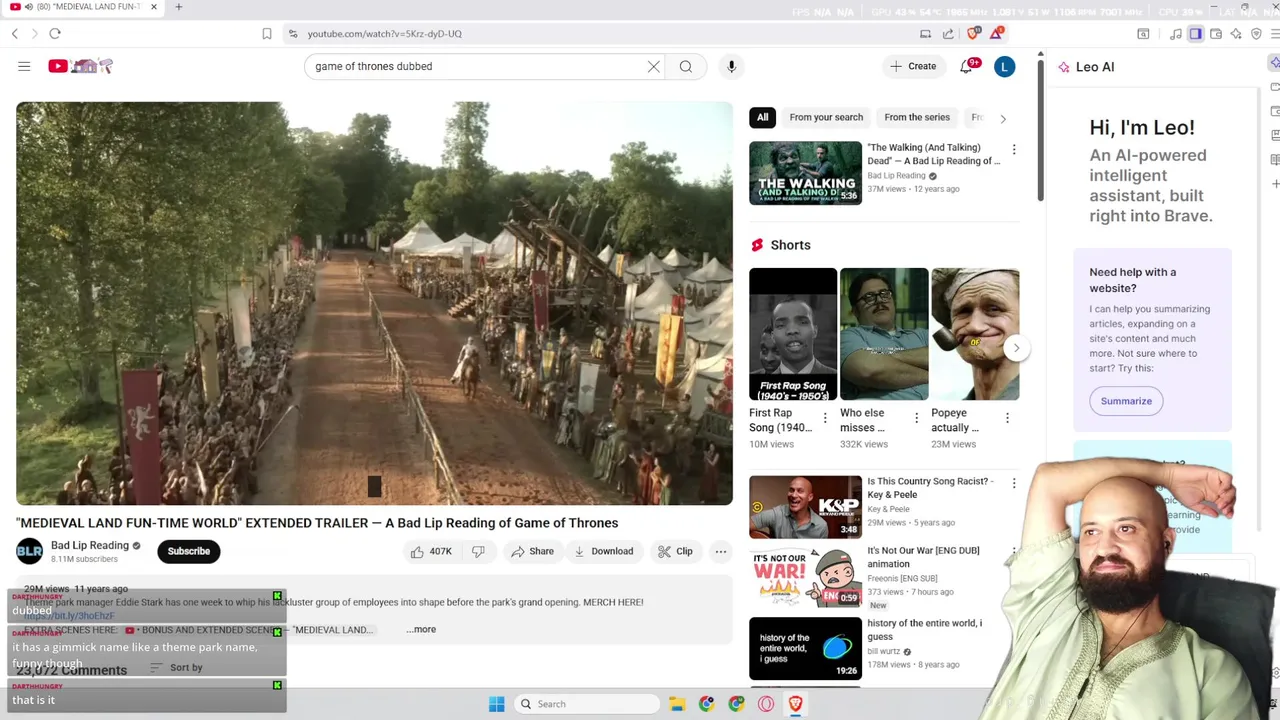Viewport: 1280px width, 720px height.
Task: Switch to the 'MEDIEVAL LAND FUN-T' browser tab
Action: coord(84,7)
